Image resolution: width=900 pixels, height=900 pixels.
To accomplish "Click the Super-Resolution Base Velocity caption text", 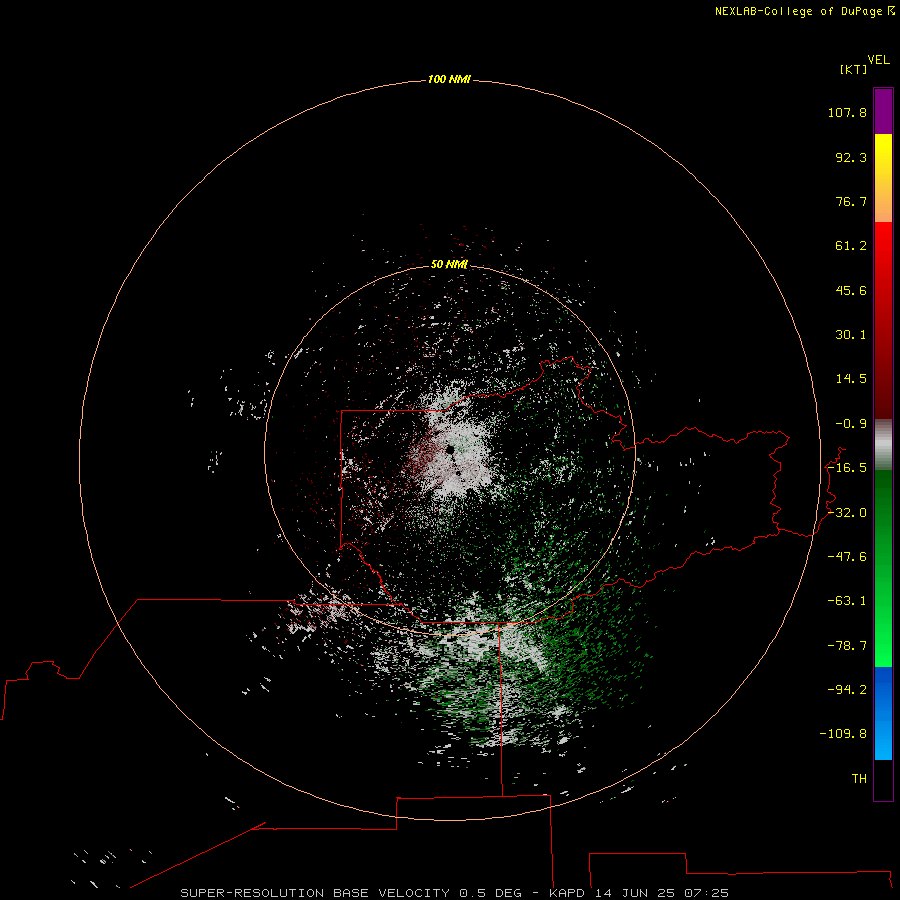I will [455, 893].
